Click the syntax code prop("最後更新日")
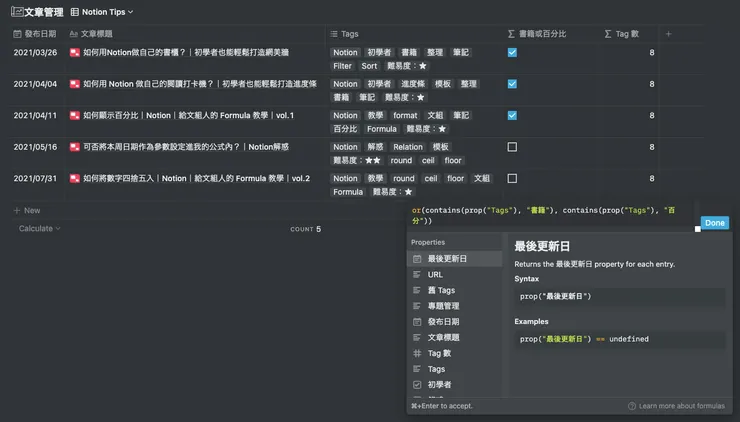The width and height of the screenshot is (740, 422). pyautogui.click(x=555, y=296)
